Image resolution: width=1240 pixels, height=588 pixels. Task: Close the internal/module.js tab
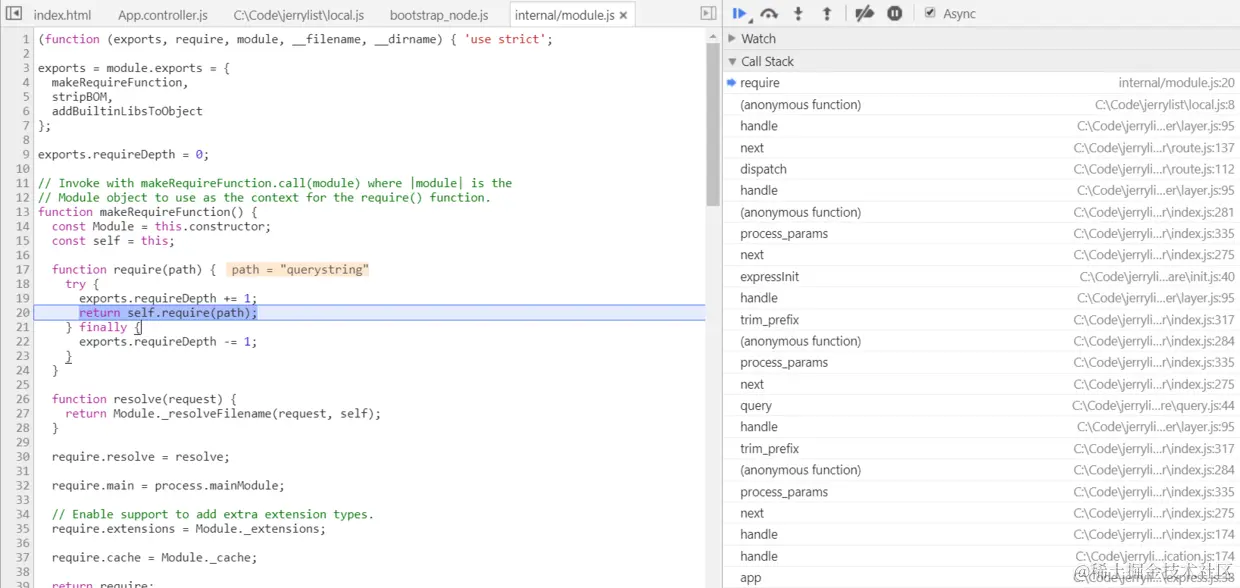(x=624, y=16)
